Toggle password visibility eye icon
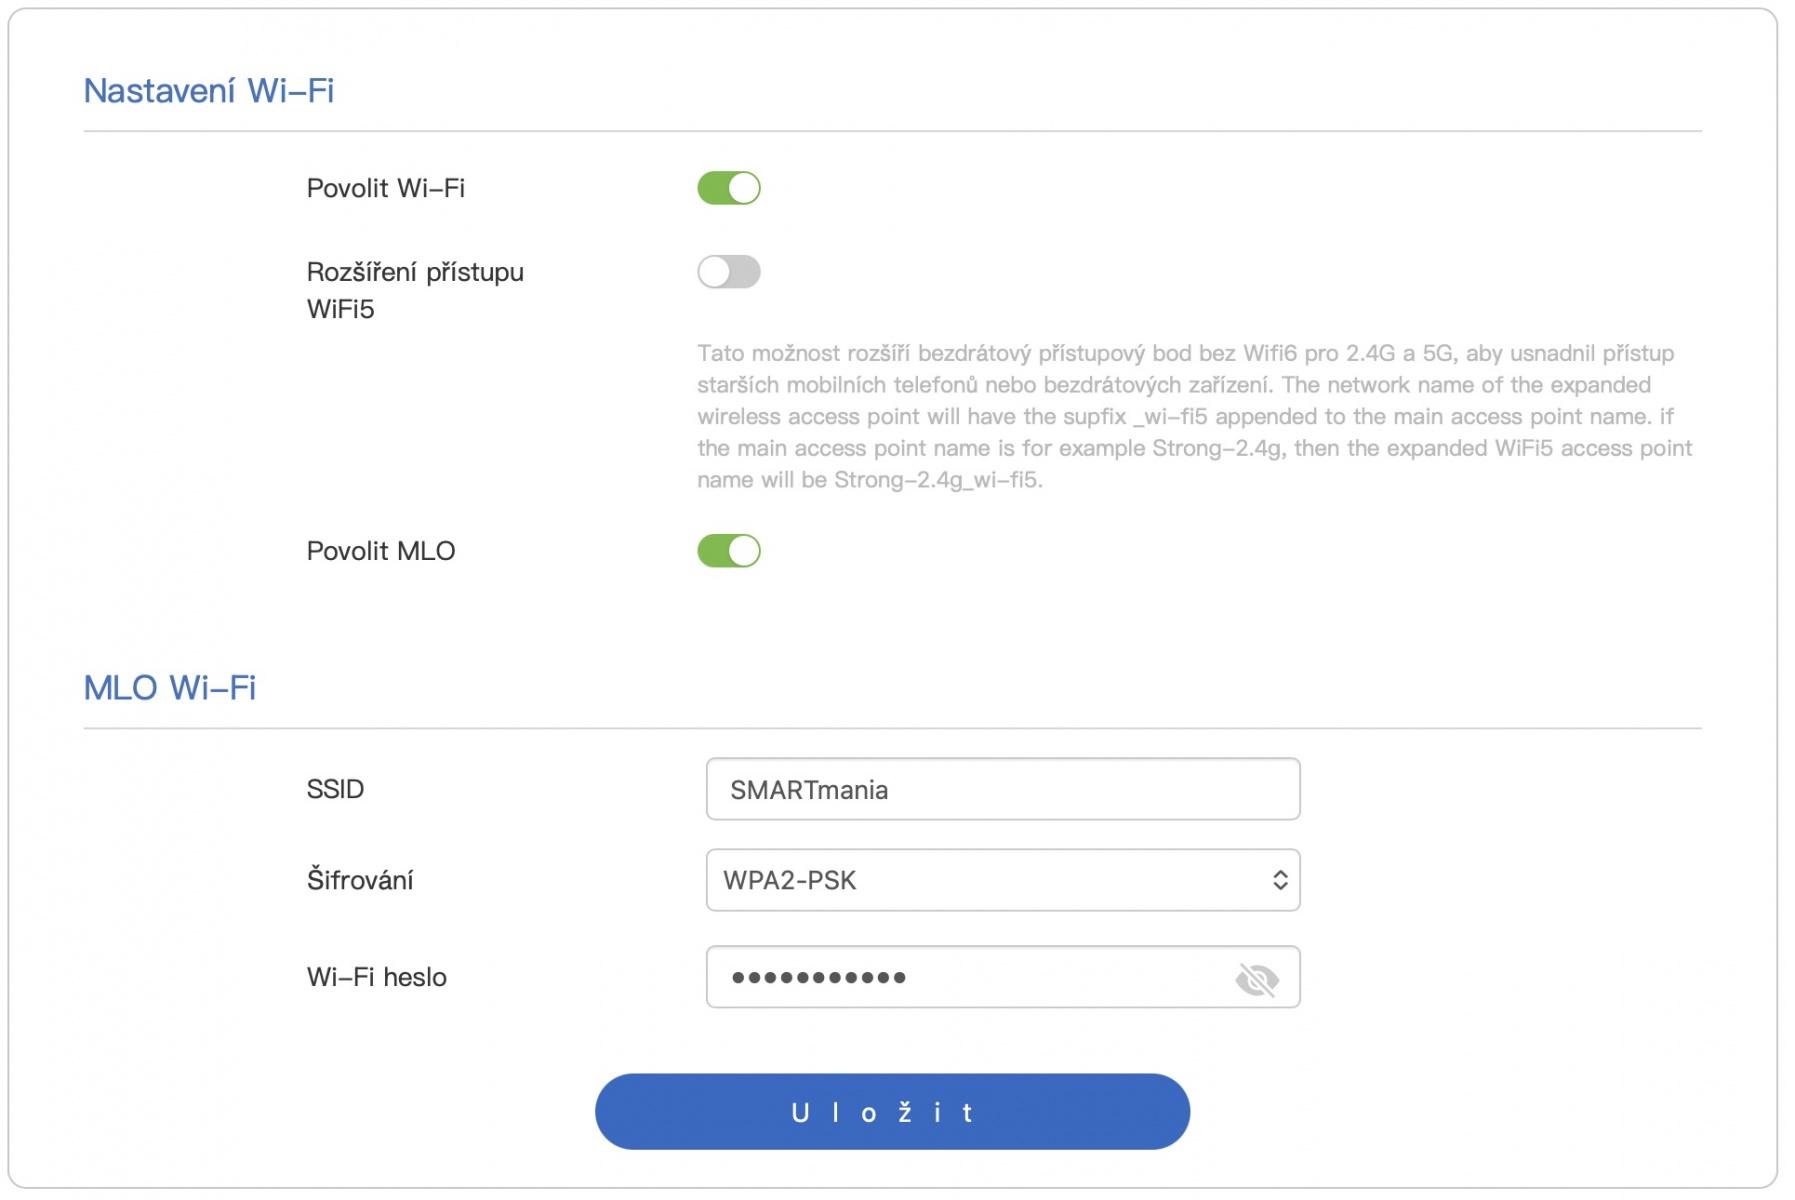 [1256, 979]
